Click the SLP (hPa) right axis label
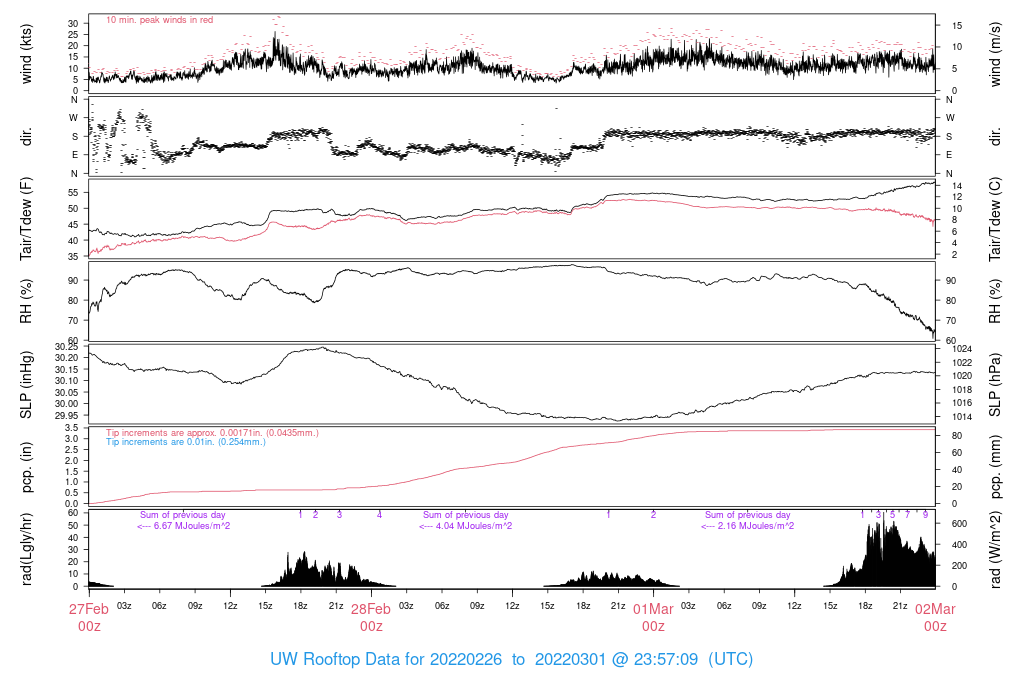This screenshot has width=1024, height=700. [x=995, y=385]
